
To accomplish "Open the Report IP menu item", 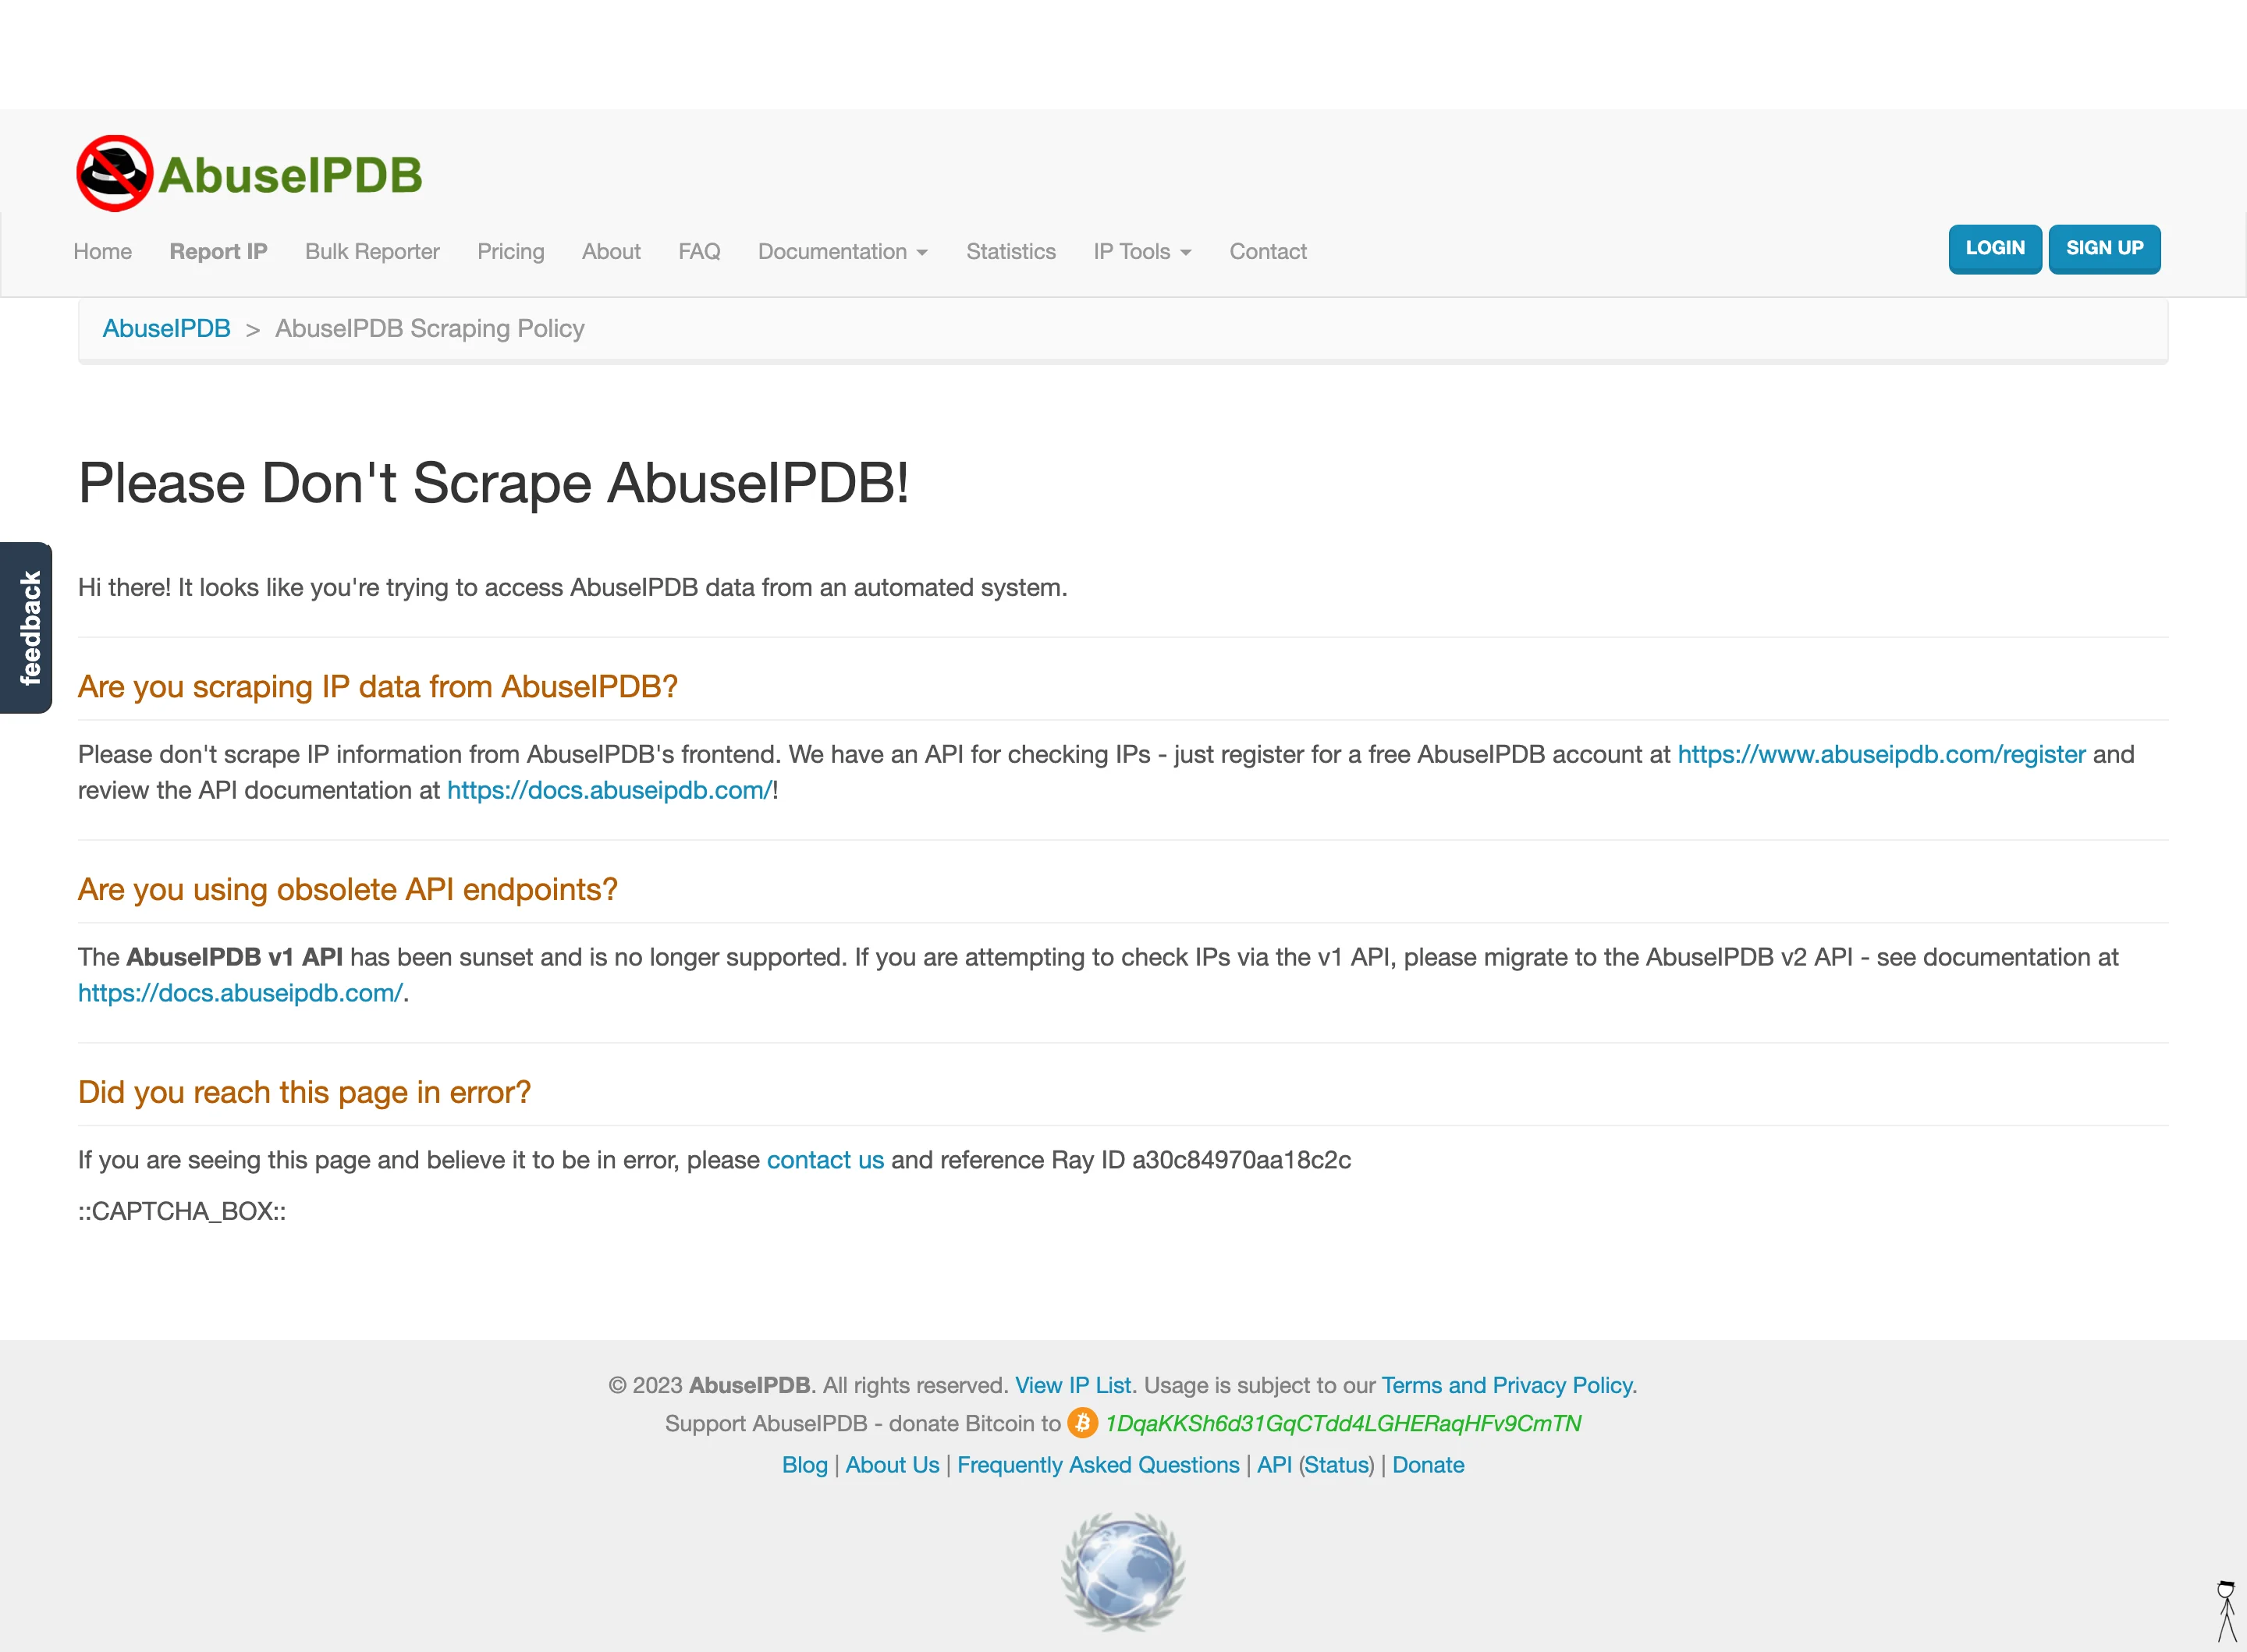I will point(218,252).
